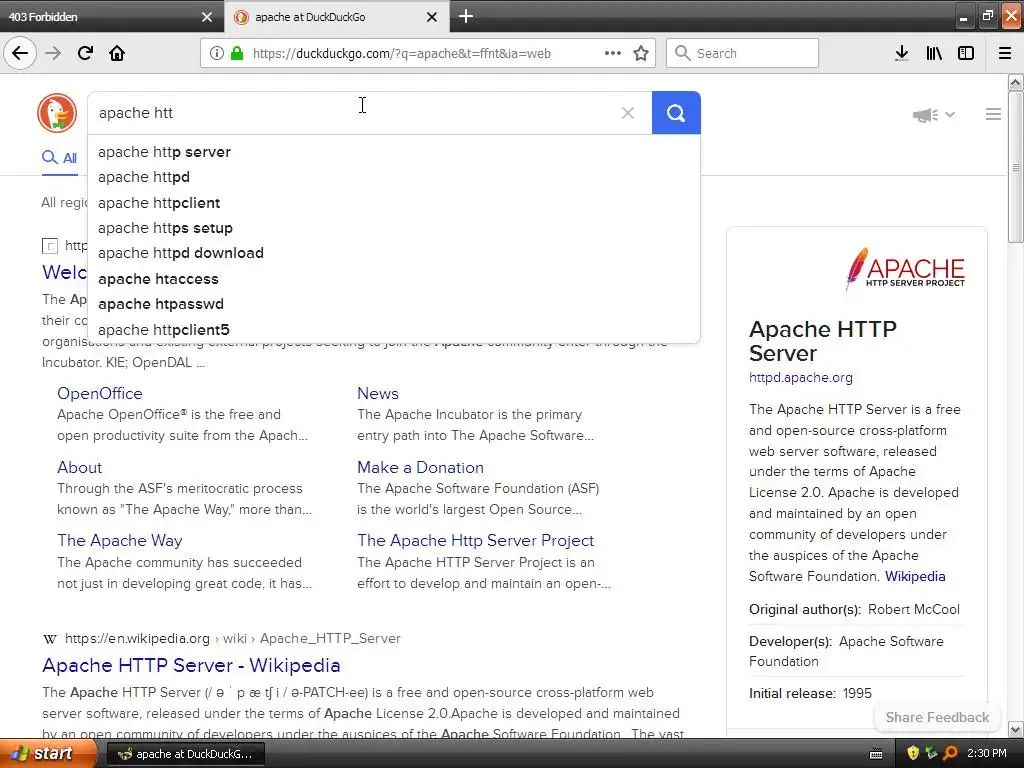Viewport: 1024px width, 768px height.
Task: Click the DuckDuckGo duck logo
Action: (57, 113)
